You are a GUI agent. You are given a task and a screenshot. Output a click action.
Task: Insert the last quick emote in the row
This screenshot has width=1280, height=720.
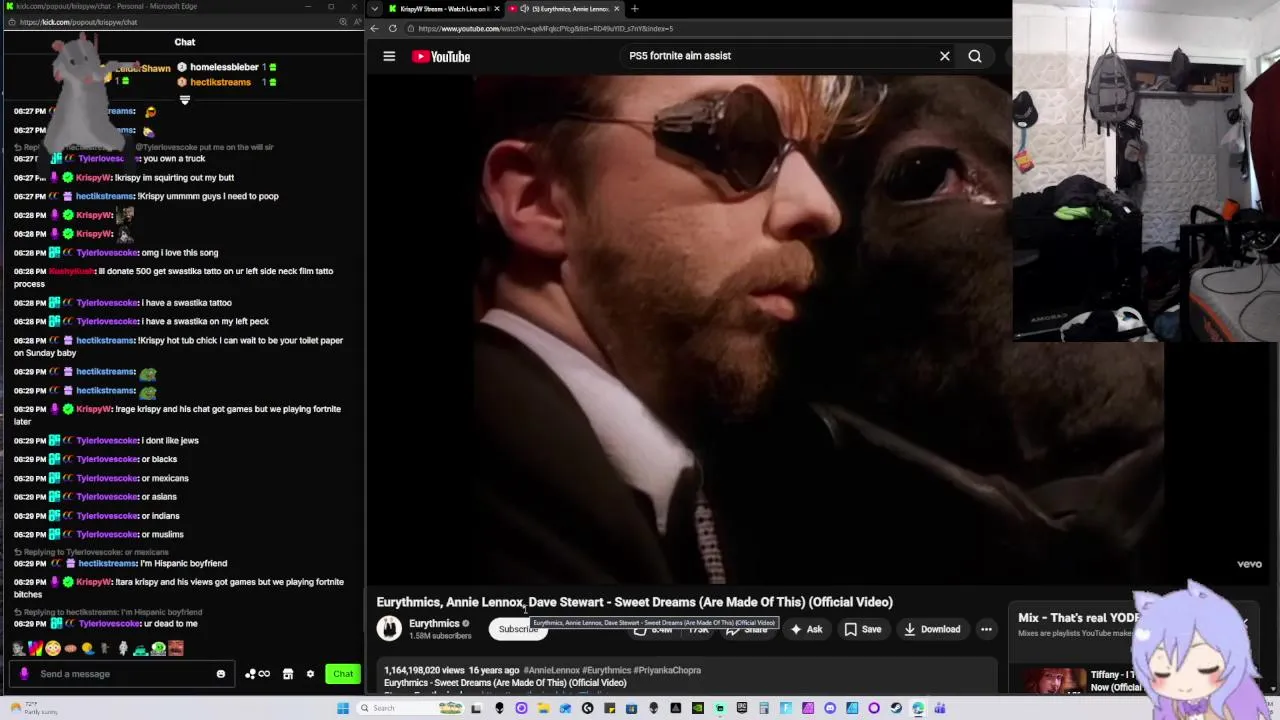(x=176, y=648)
